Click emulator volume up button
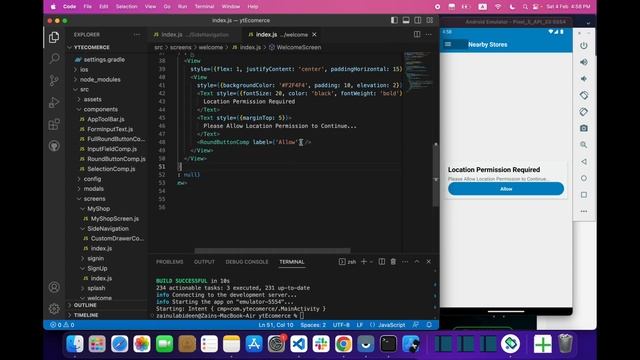 click(x=584, y=62)
